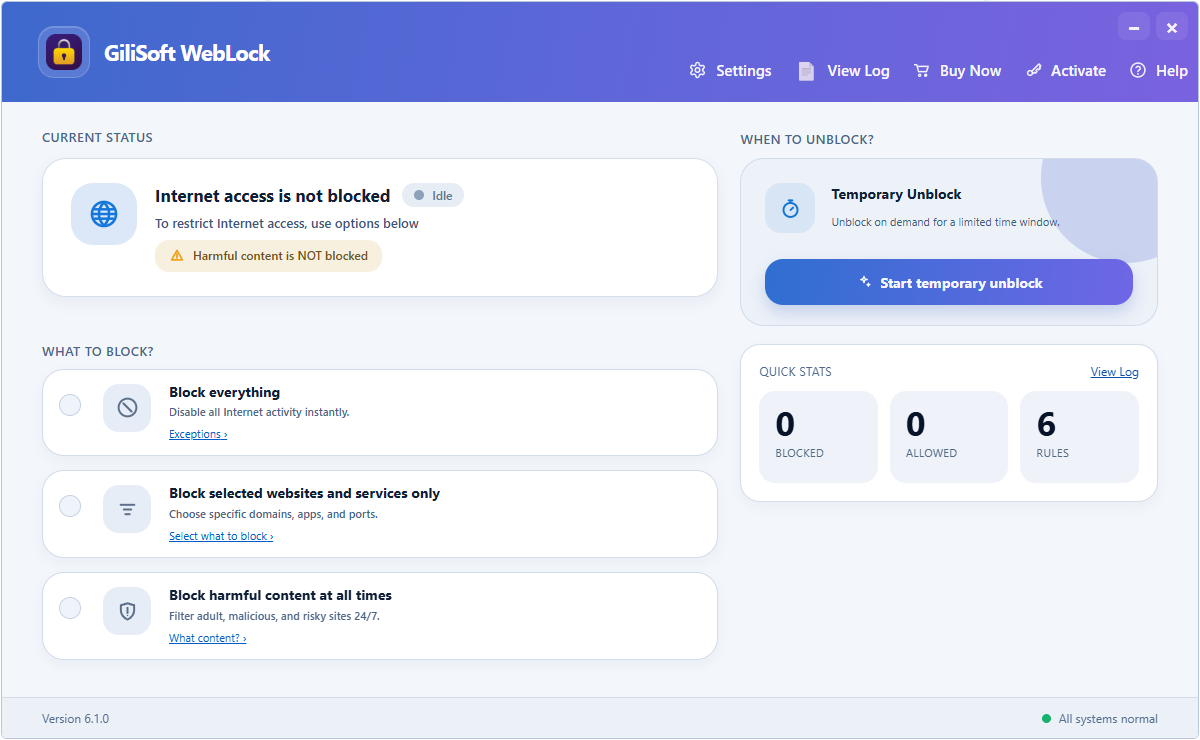This screenshot has width=1200, height=740.
Task: Click the All systems normal status text
Action: 1108,719
